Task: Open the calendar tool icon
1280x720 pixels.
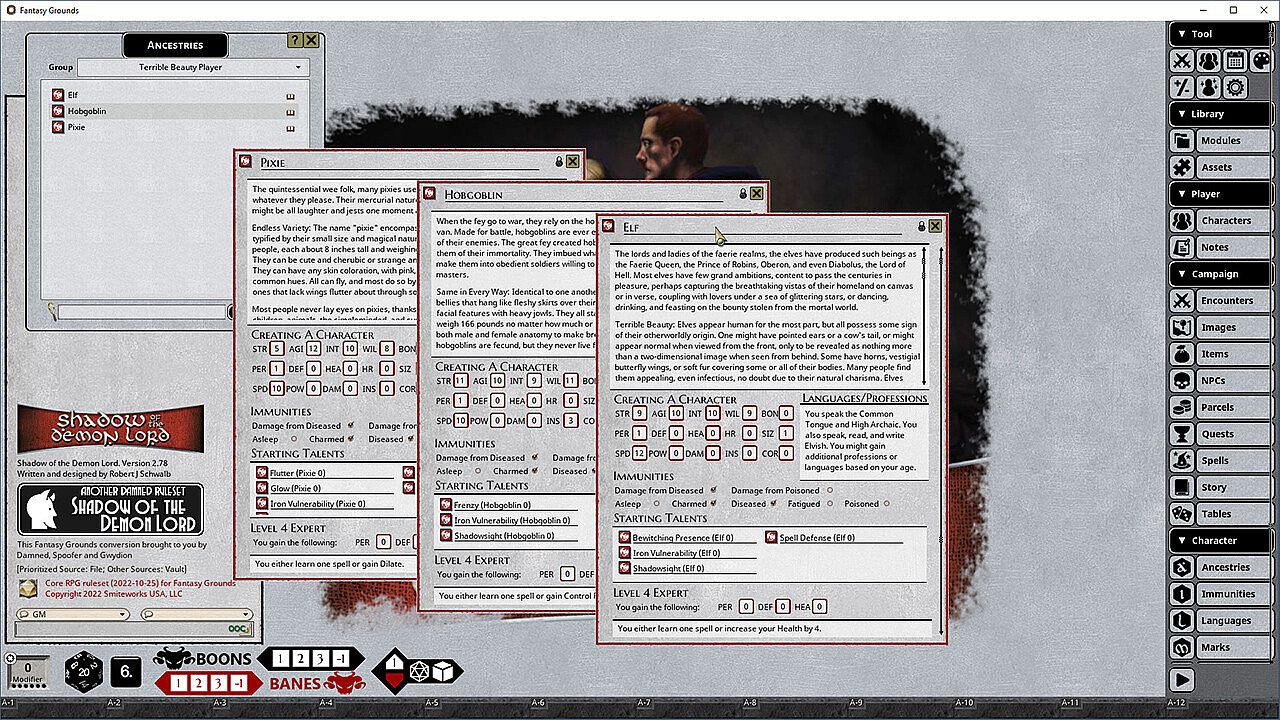Action: tap(1234, 61)
